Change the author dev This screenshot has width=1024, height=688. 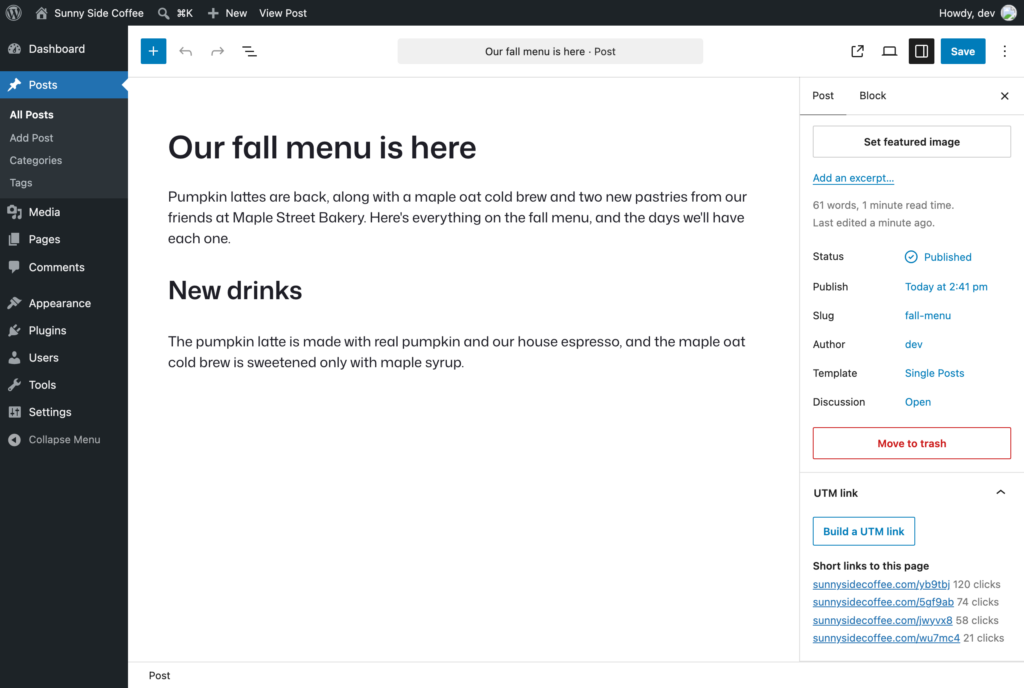(x=914, y=344)
